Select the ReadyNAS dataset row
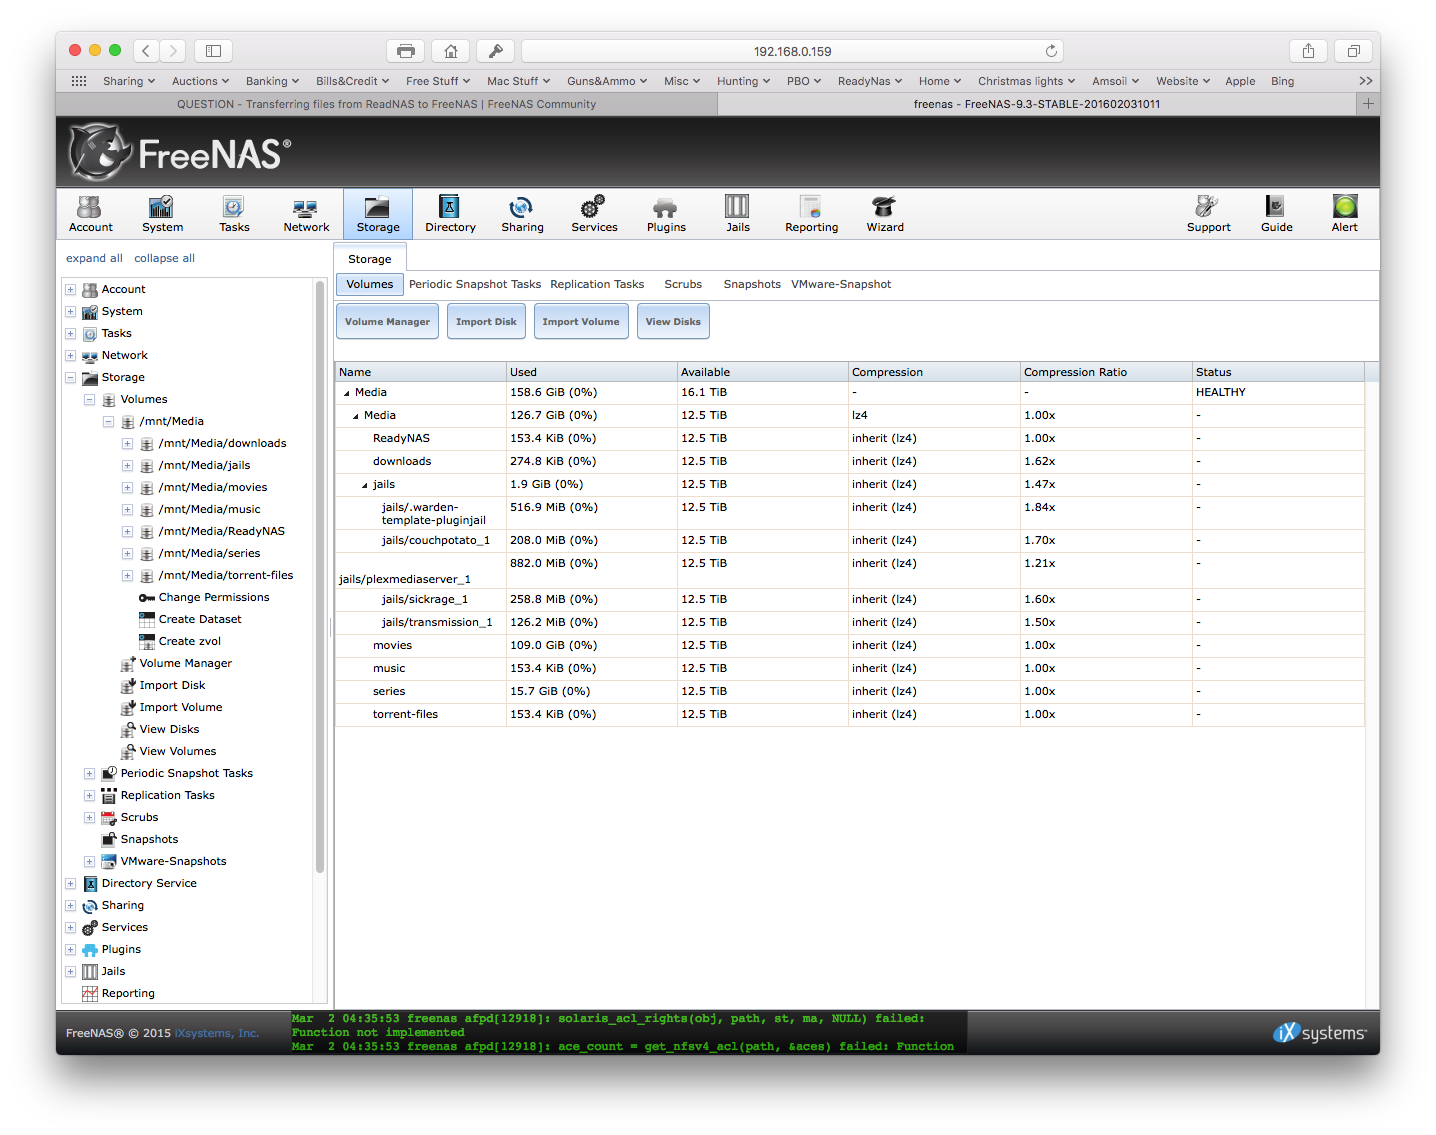1436x1135 pixels. point(850,439)
